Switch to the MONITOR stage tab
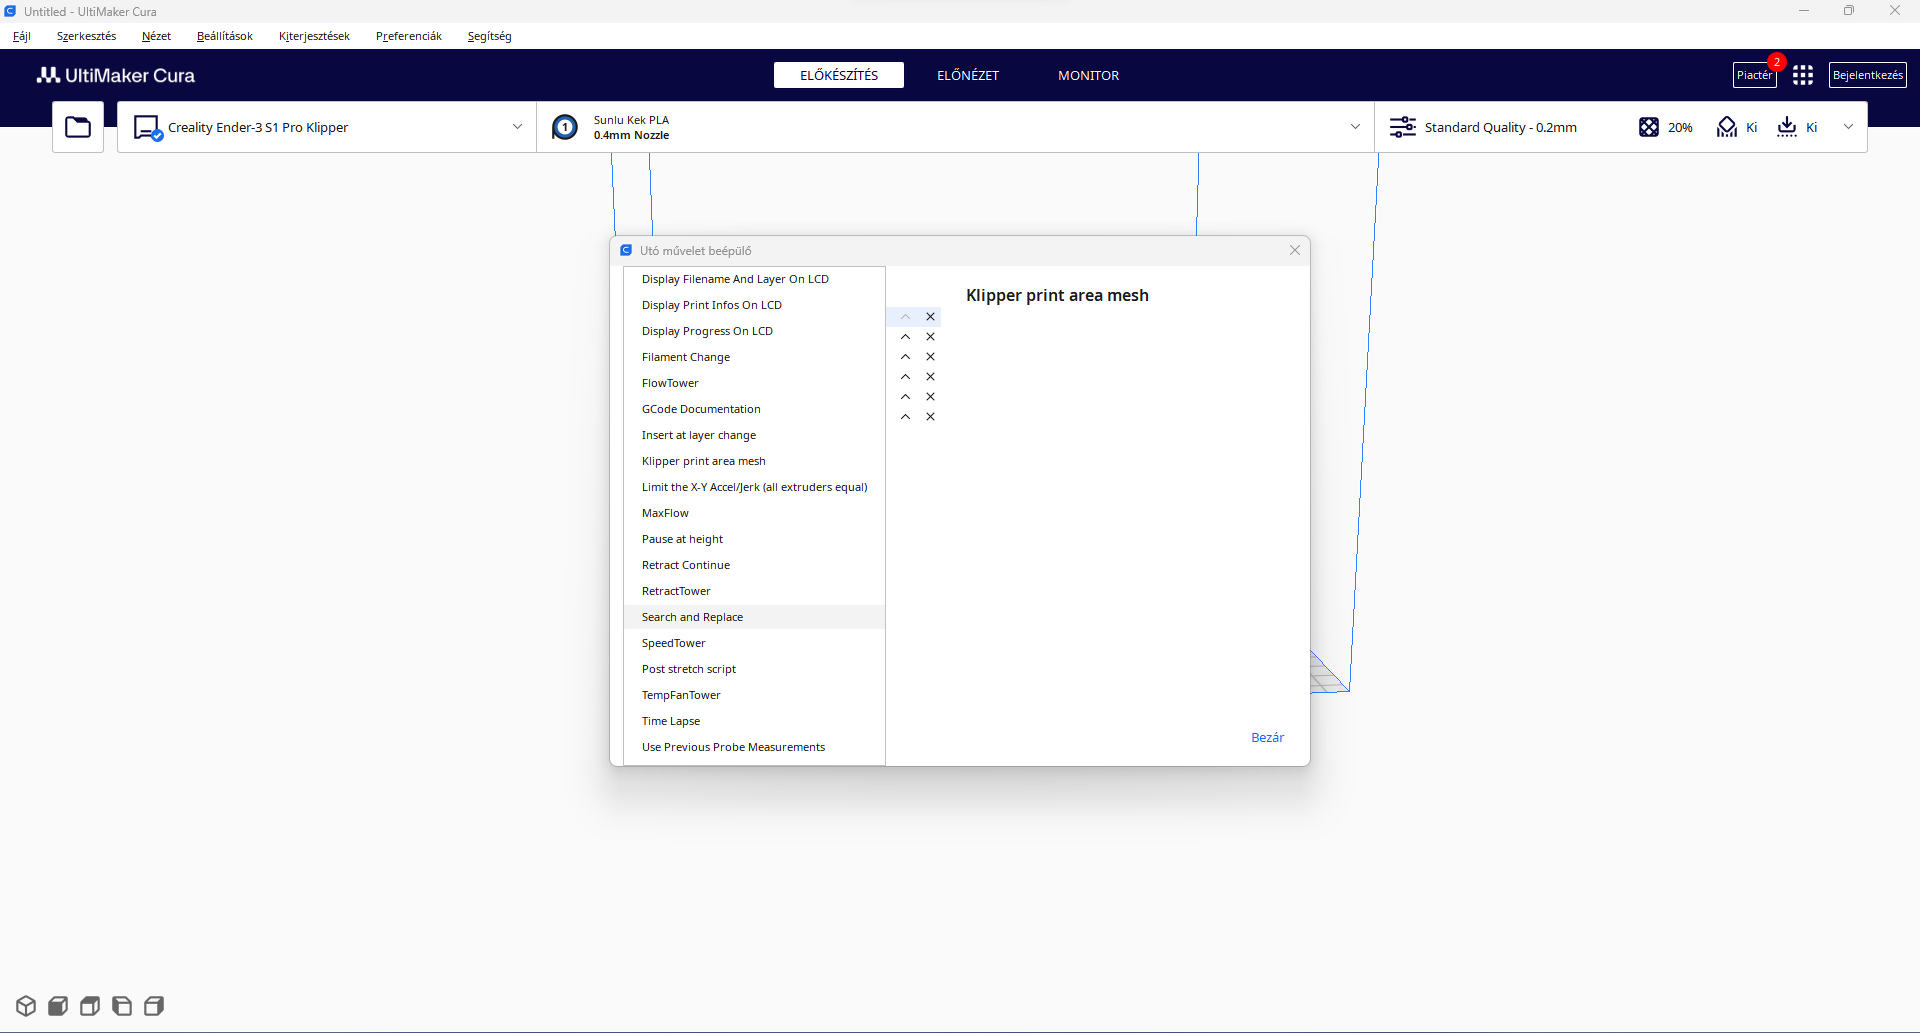Screen dimensions: 1920x1033 point(1089,75)
